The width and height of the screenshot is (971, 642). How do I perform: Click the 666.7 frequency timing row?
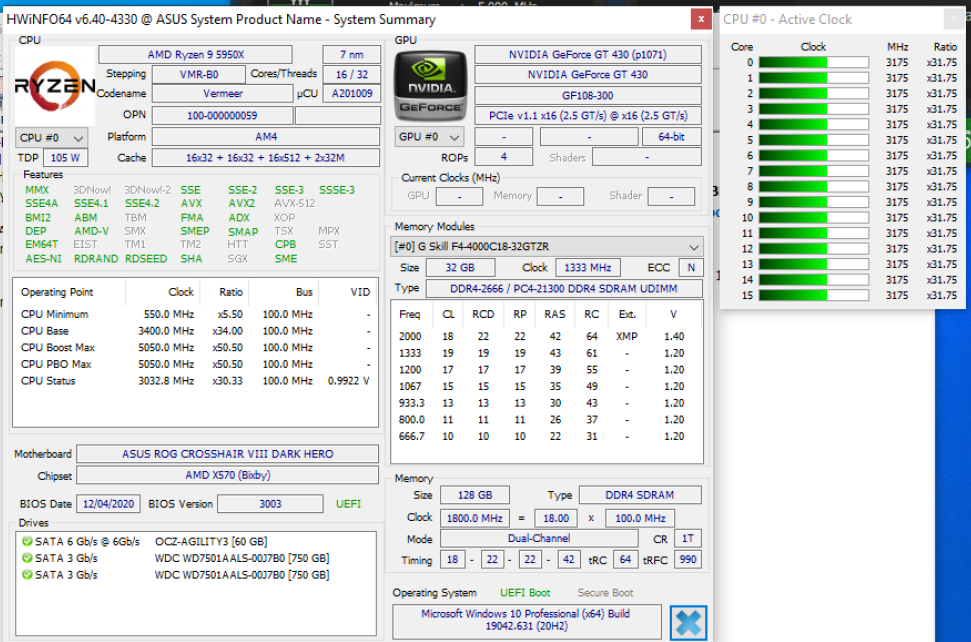[547, 436]
